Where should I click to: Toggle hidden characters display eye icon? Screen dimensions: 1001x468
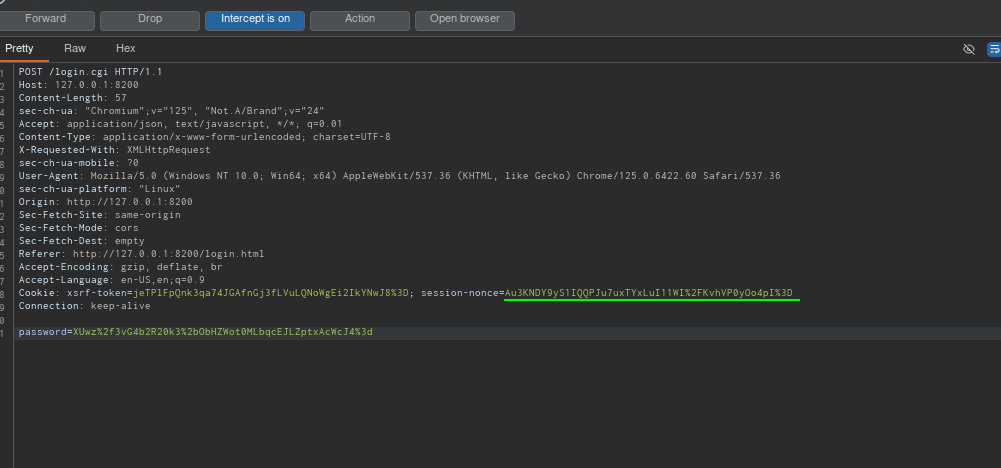[x=968, y=49]
